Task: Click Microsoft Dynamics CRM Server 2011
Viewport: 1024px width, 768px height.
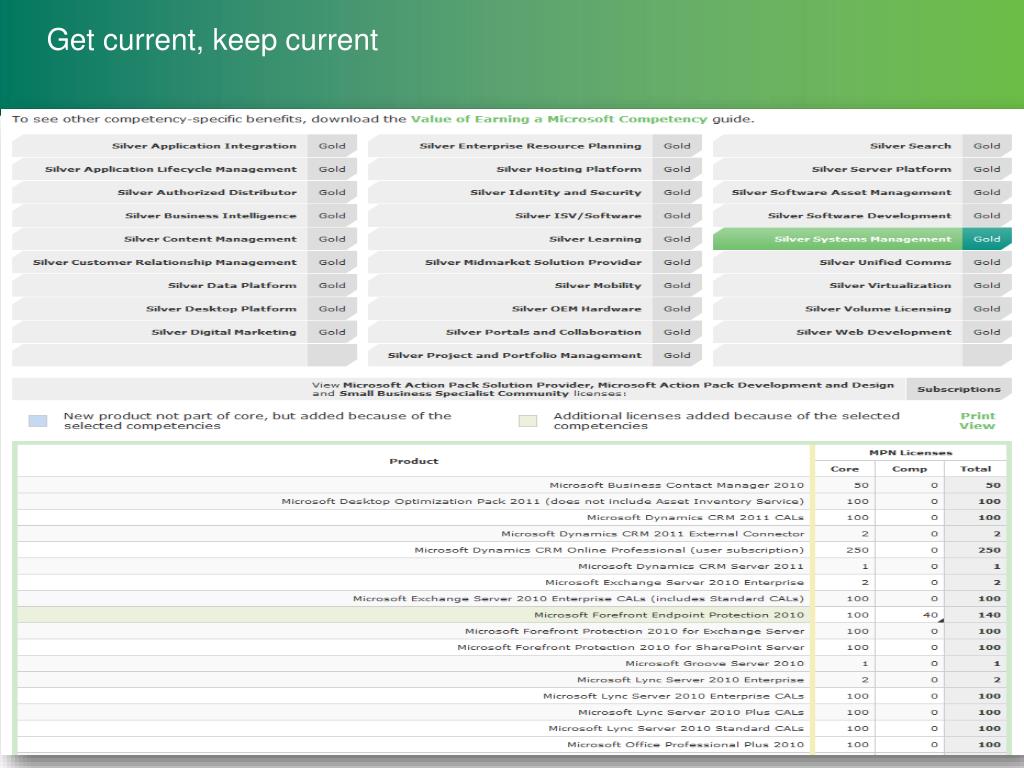Action: click(x=691, y=567)
